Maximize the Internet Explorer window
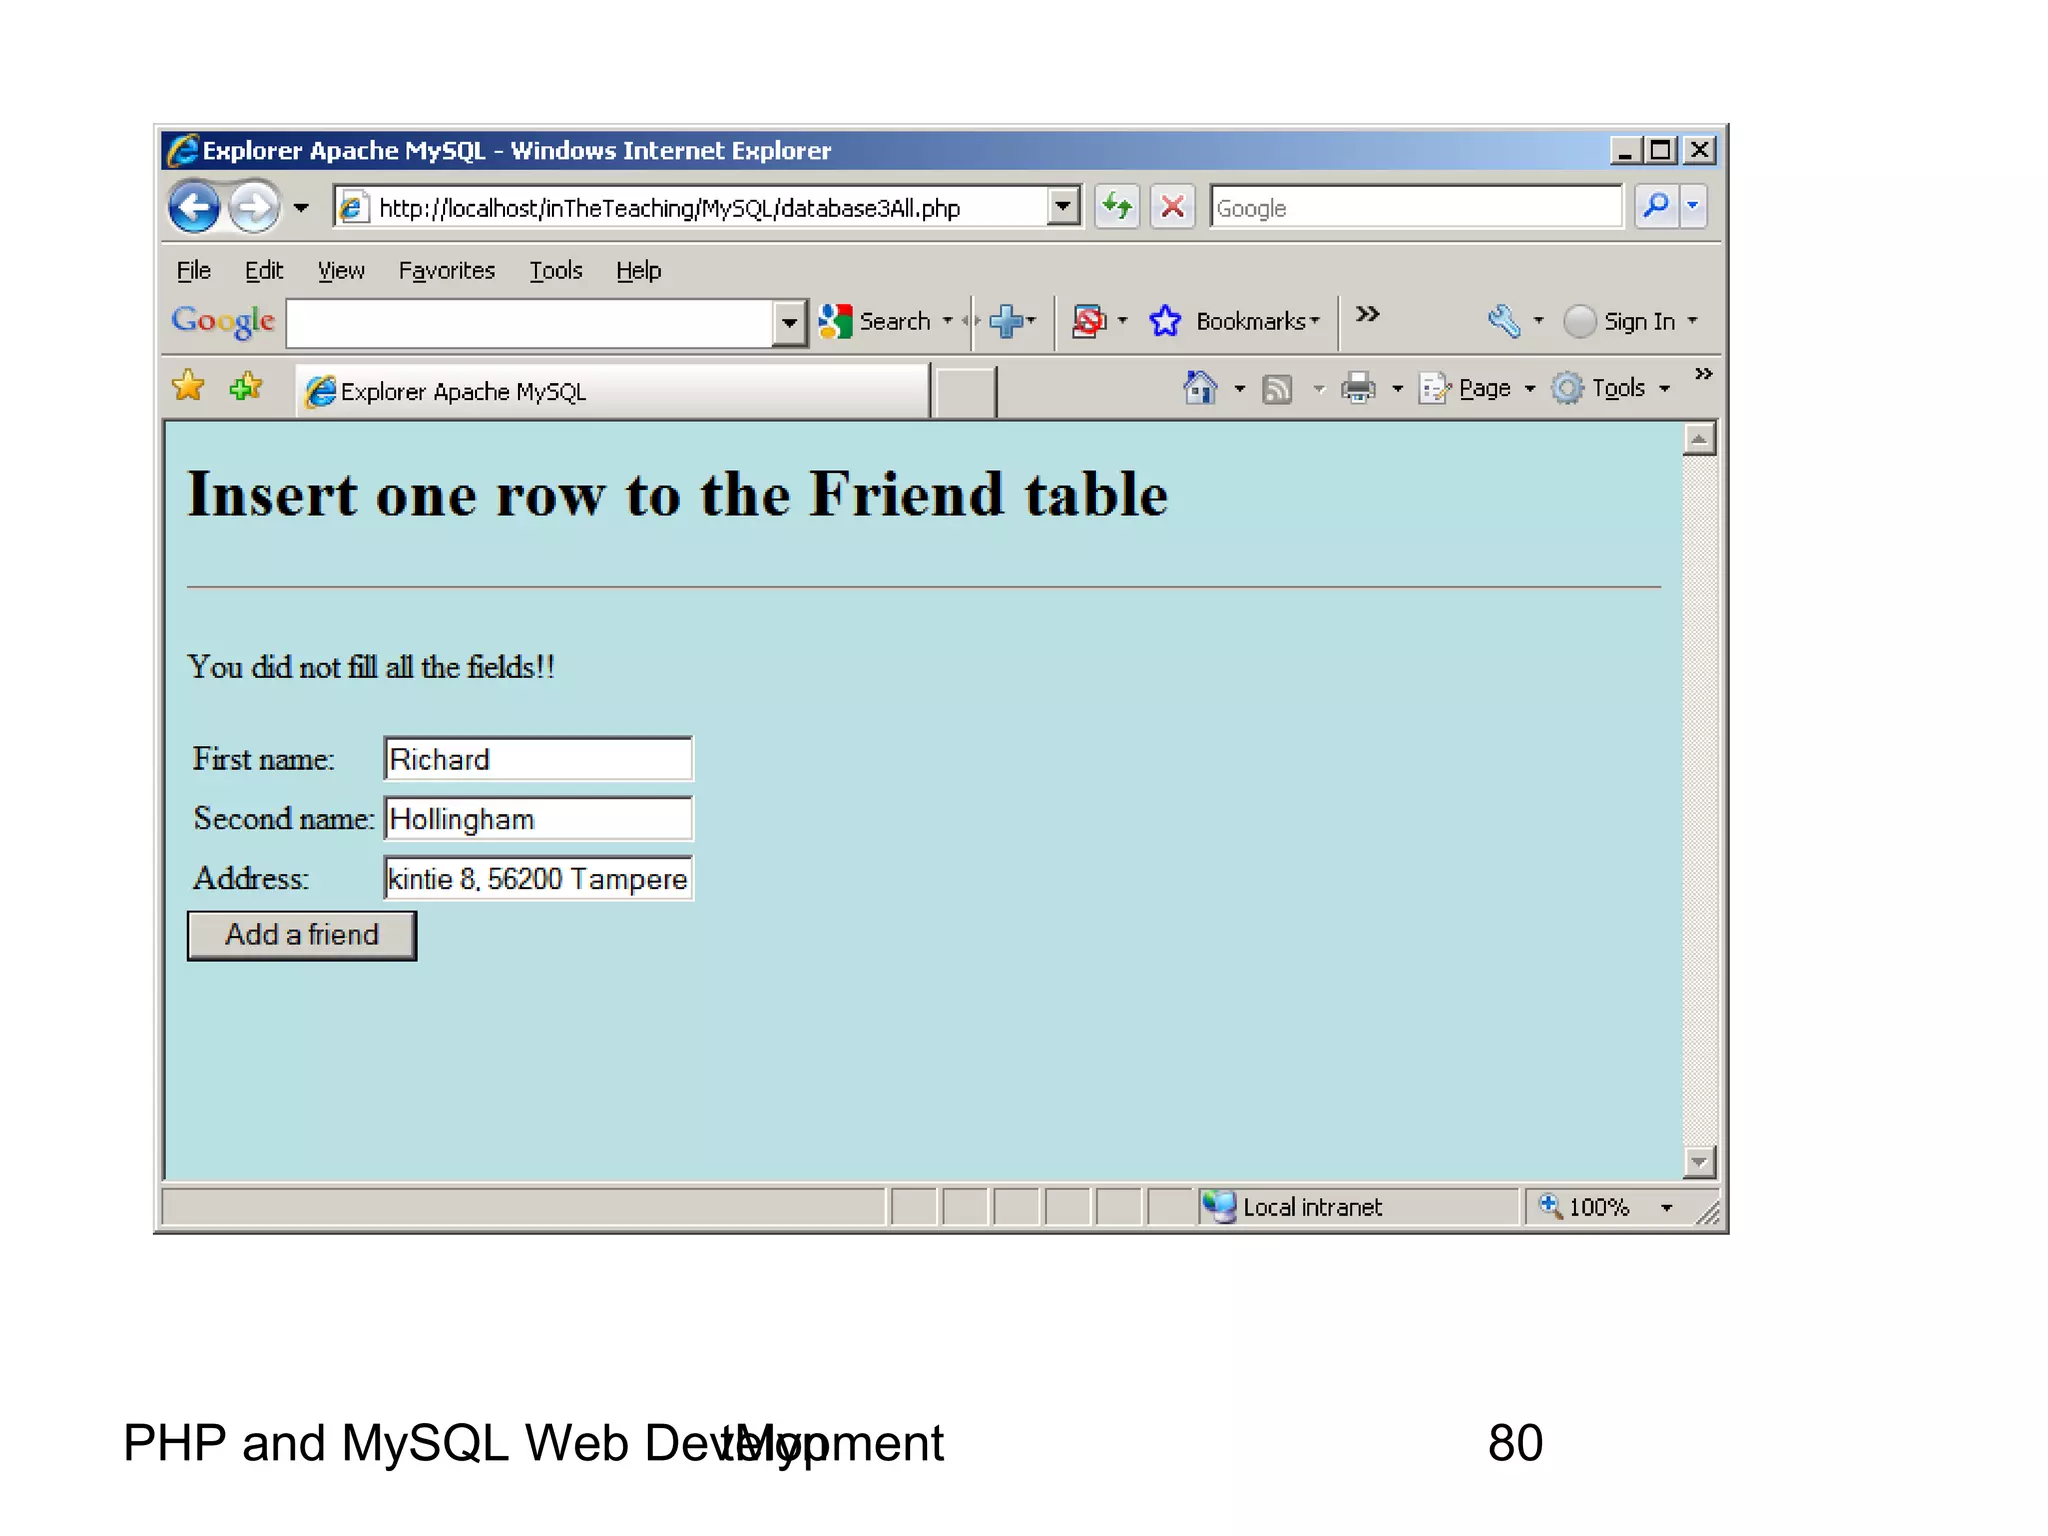The height and width of the screenshot is (1536, 2048). click(1661, 151)
